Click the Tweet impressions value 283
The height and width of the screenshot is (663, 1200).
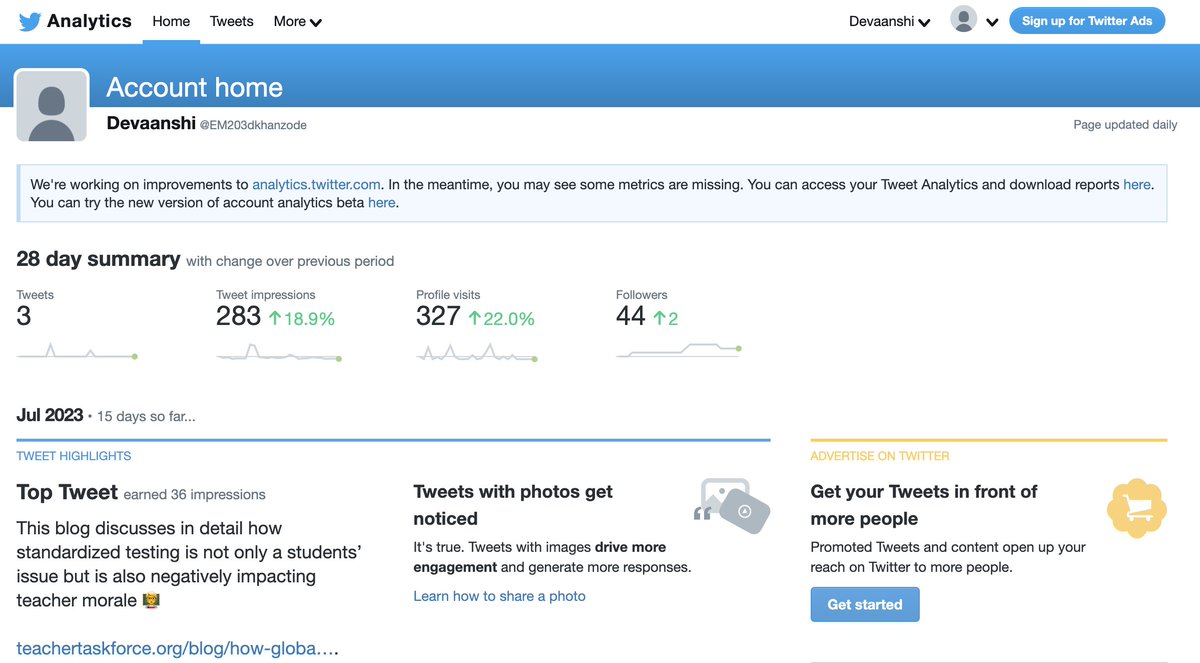(239, 317)
